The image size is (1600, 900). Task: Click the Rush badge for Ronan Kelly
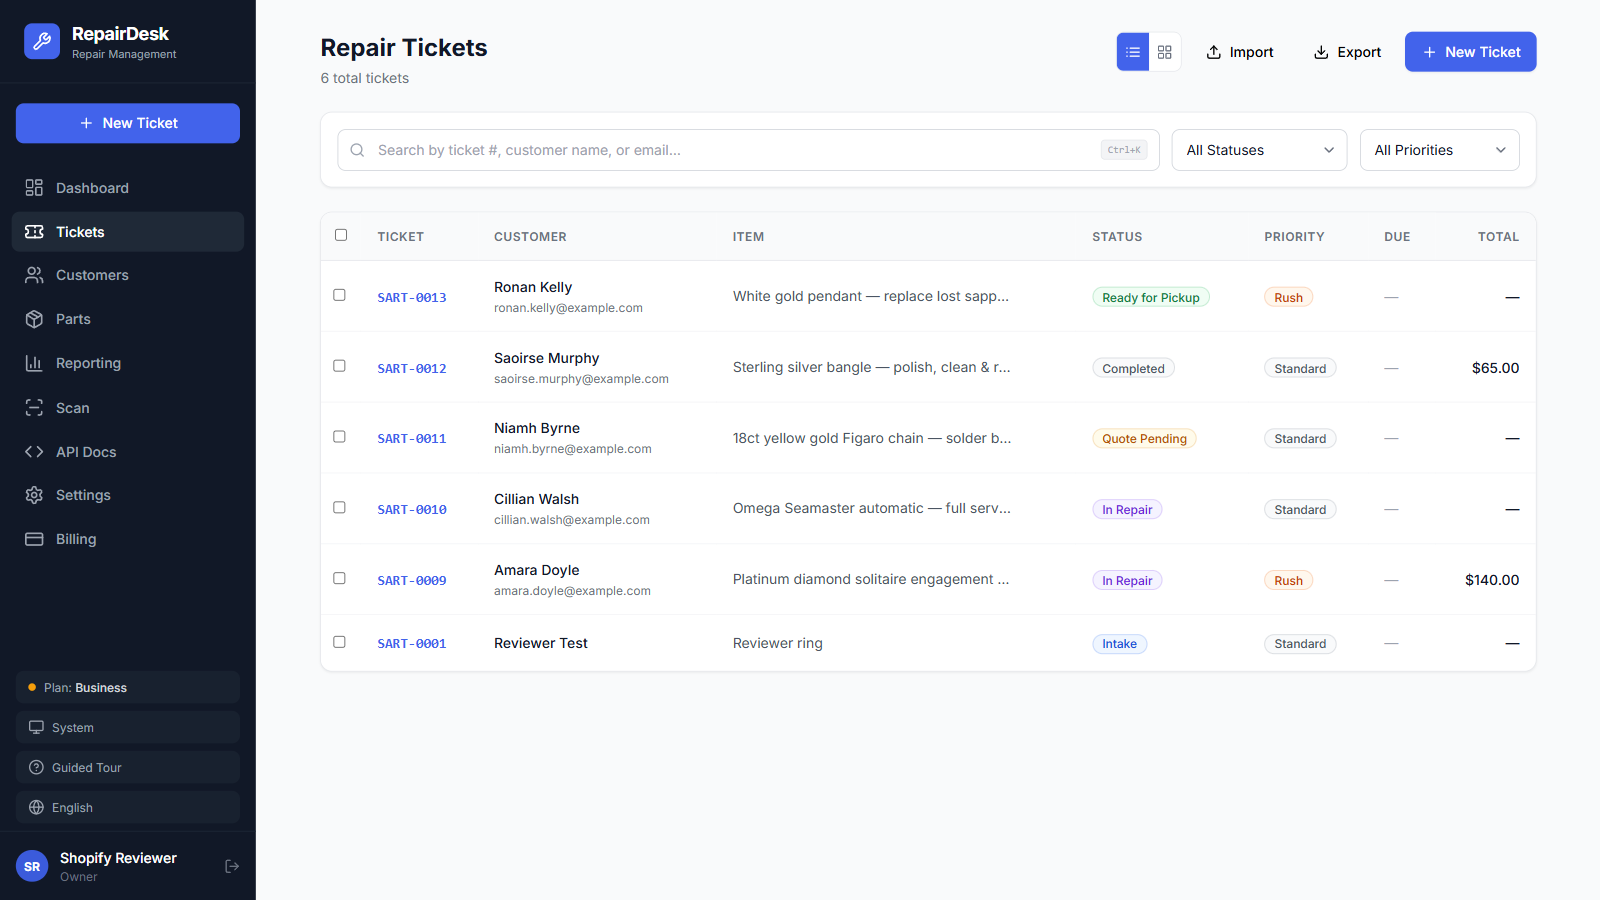click(x=1288, y=298)
